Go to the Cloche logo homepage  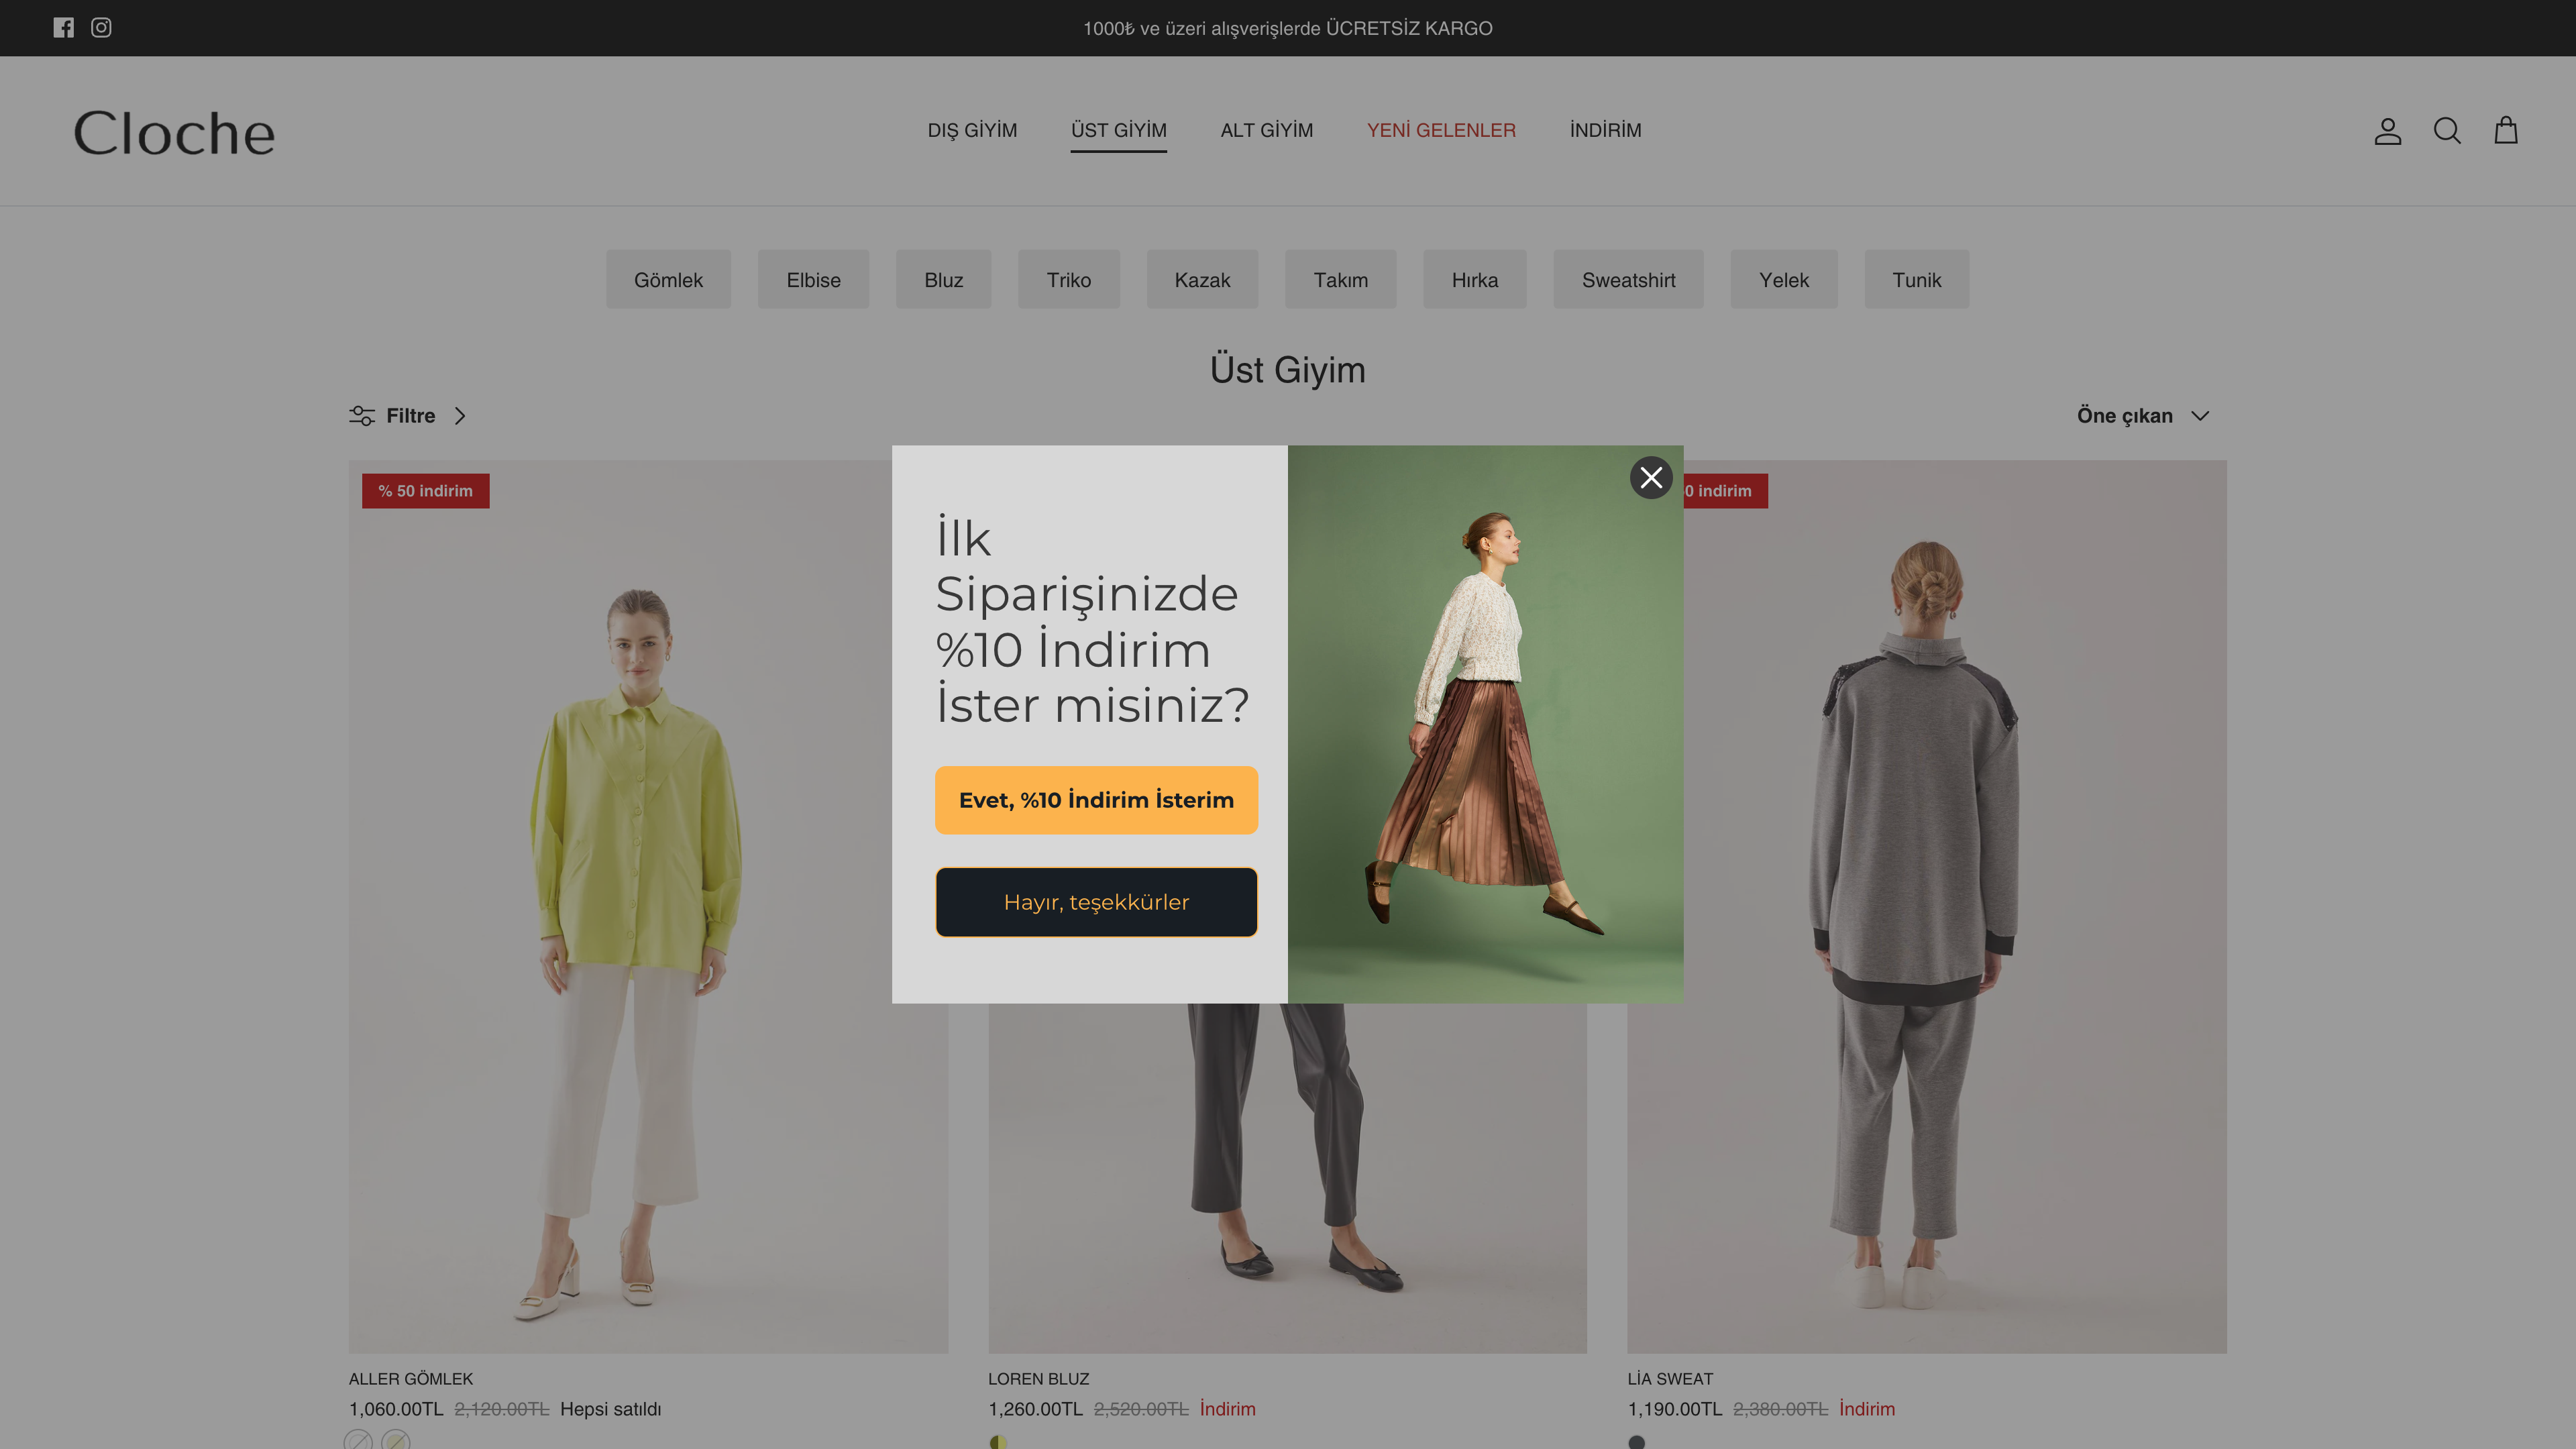click(x=174, y=133)
